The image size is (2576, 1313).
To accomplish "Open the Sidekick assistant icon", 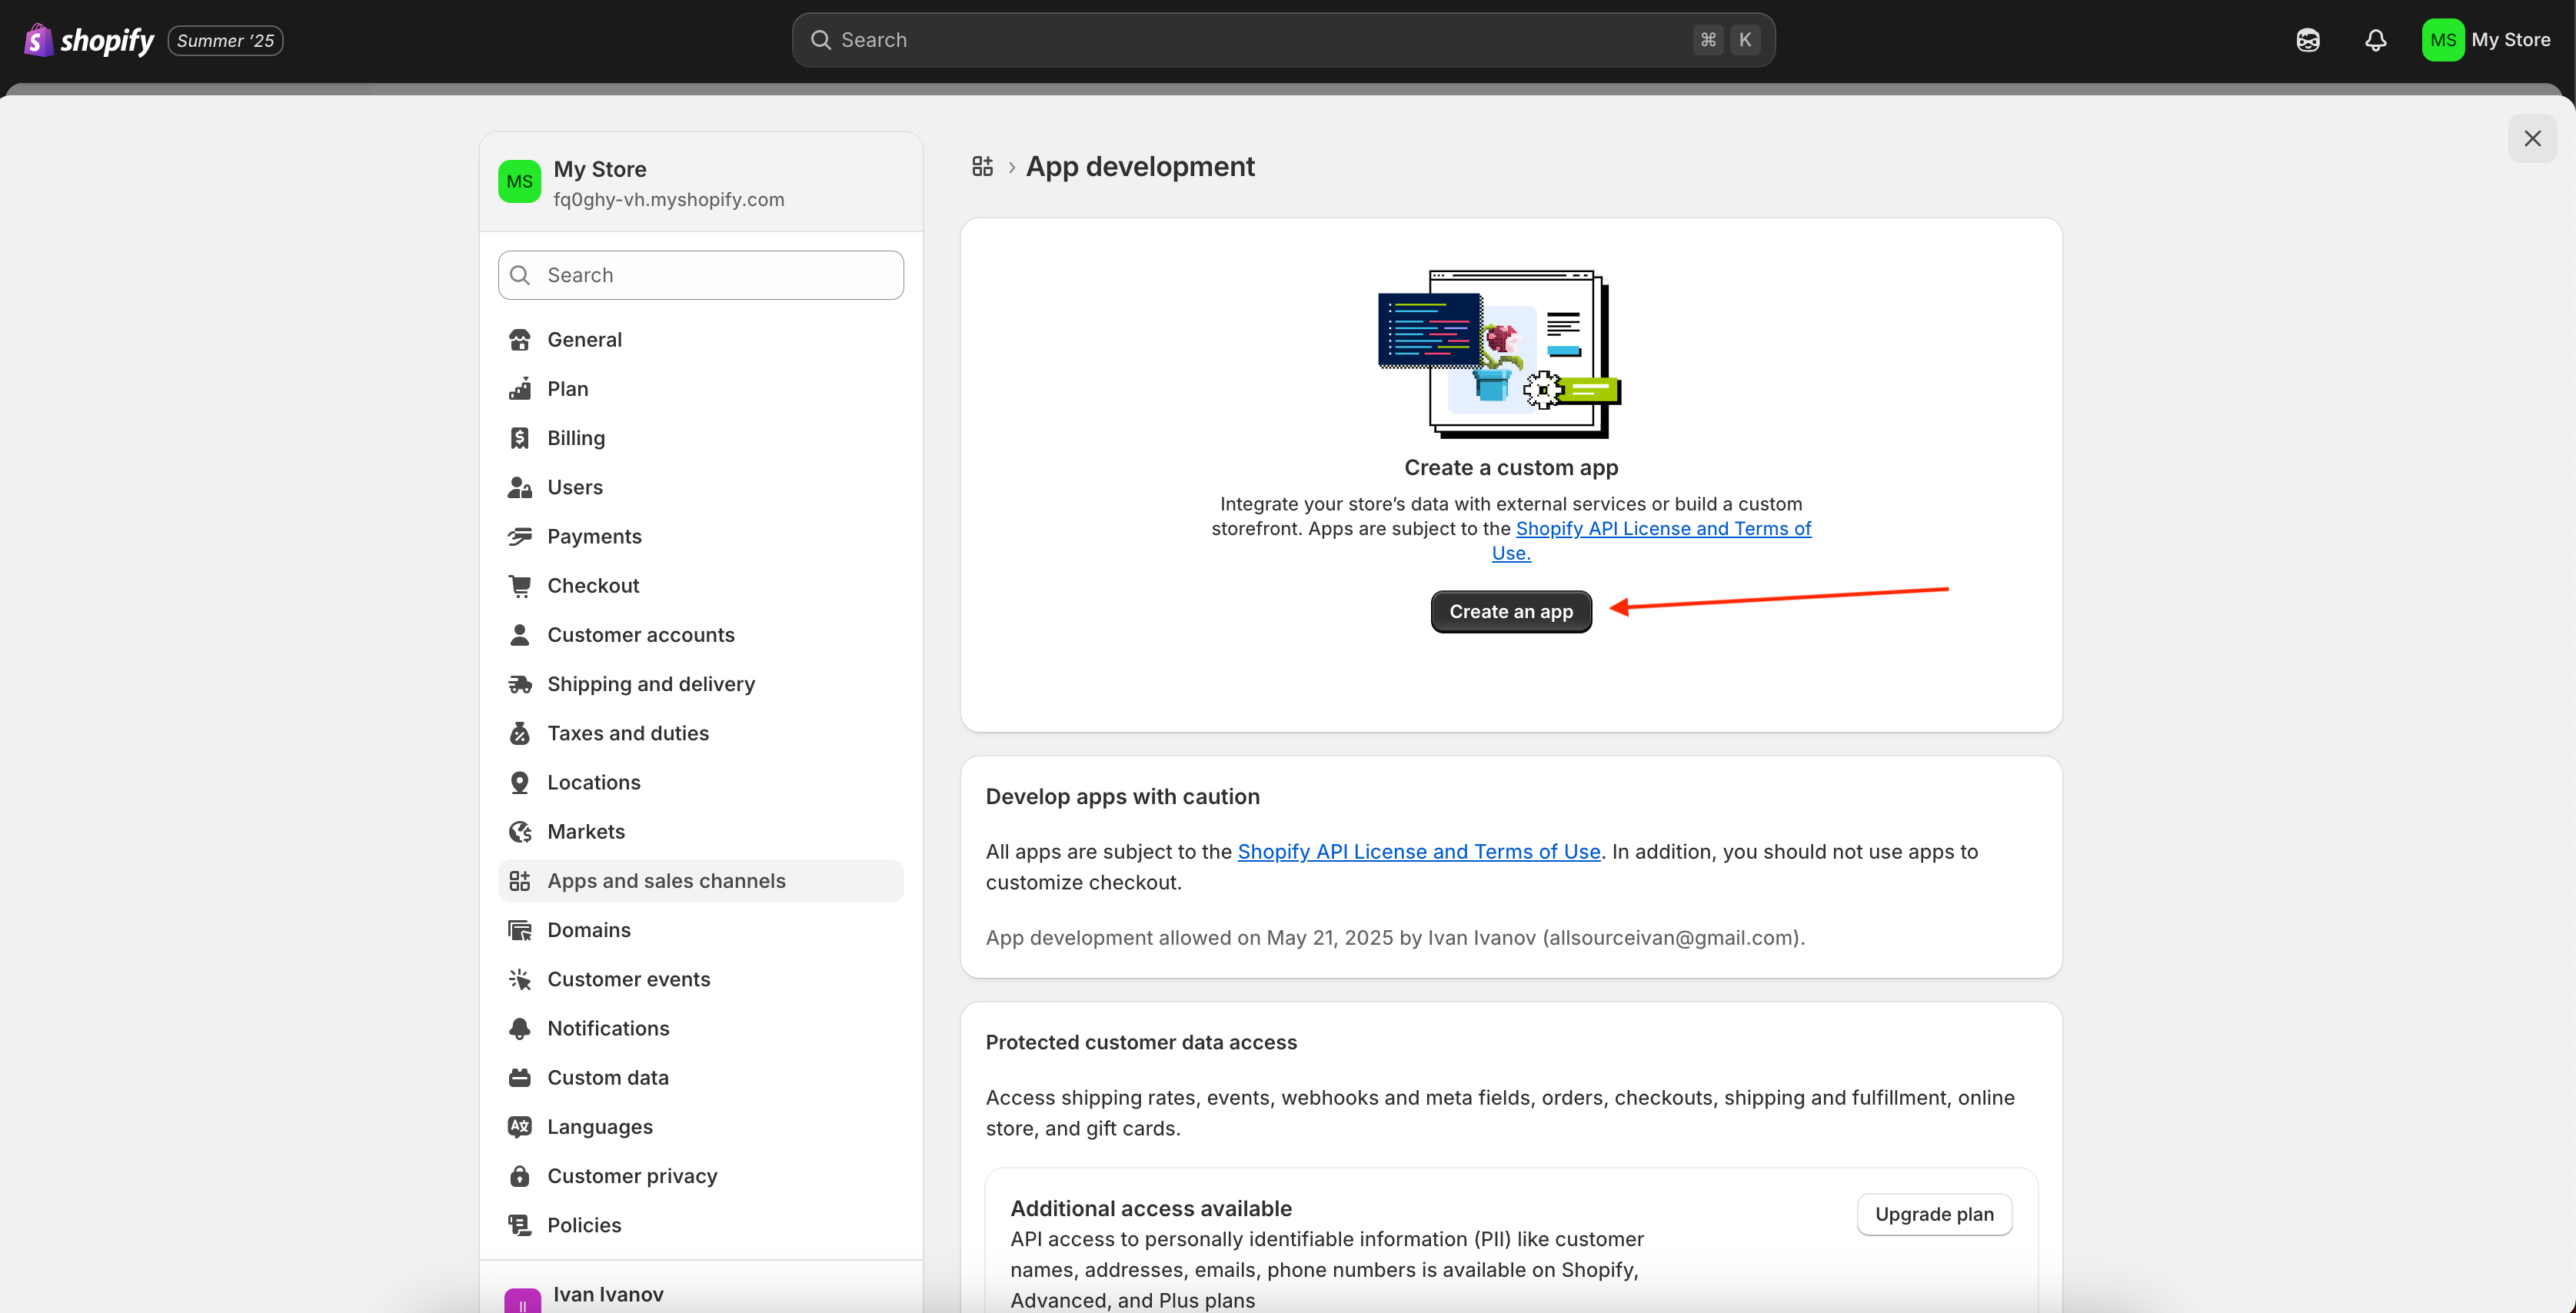I will tap(2307, 40).
